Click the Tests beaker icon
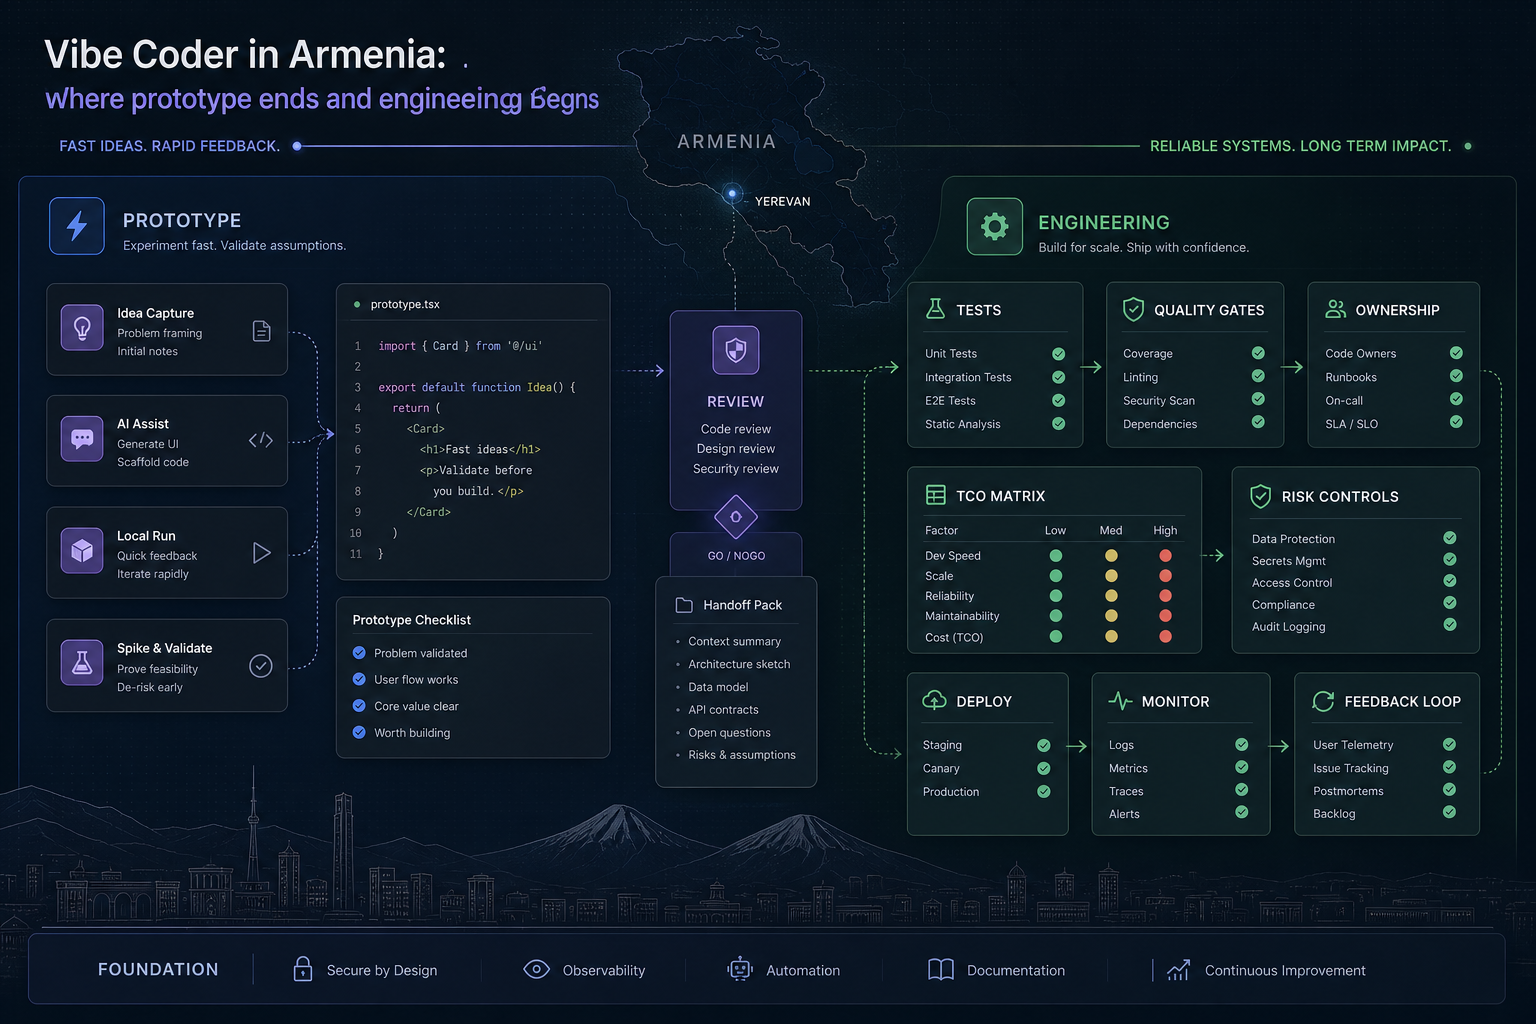 point(935,309)
